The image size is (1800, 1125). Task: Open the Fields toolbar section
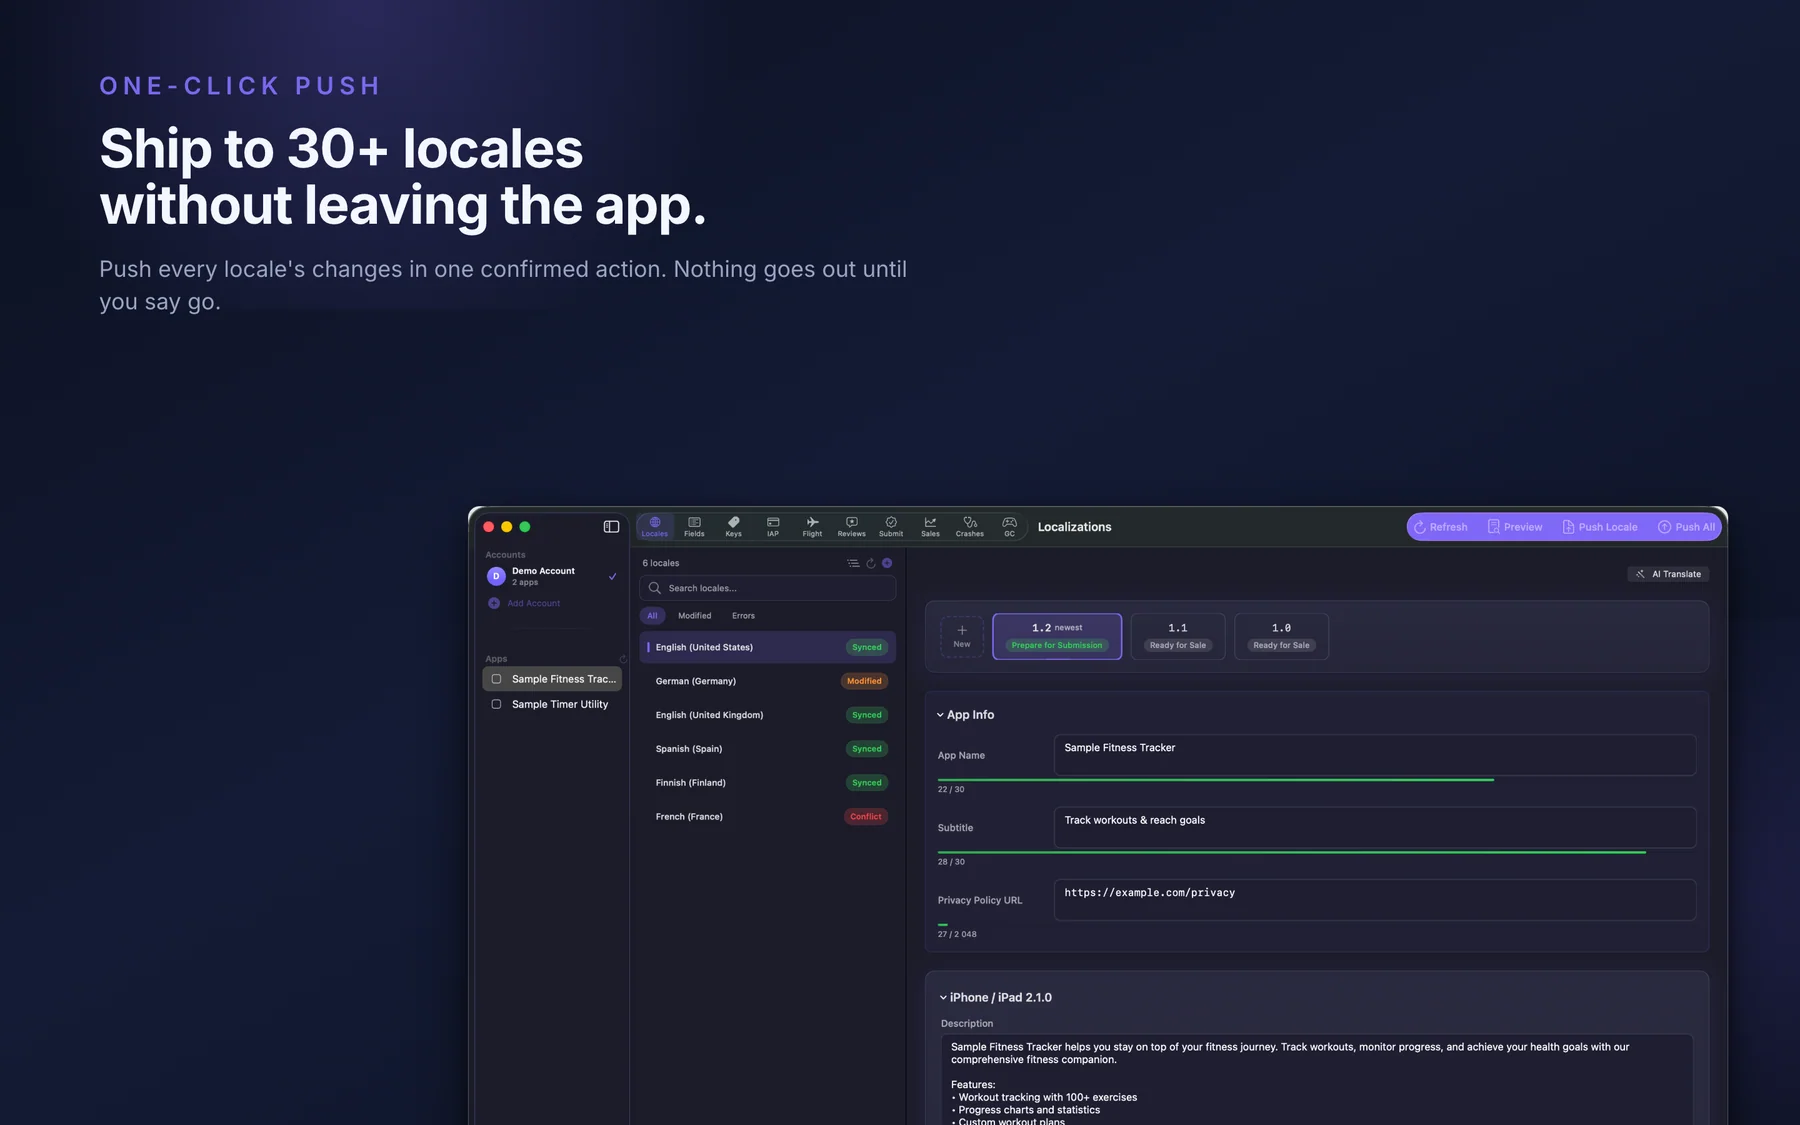694,526
